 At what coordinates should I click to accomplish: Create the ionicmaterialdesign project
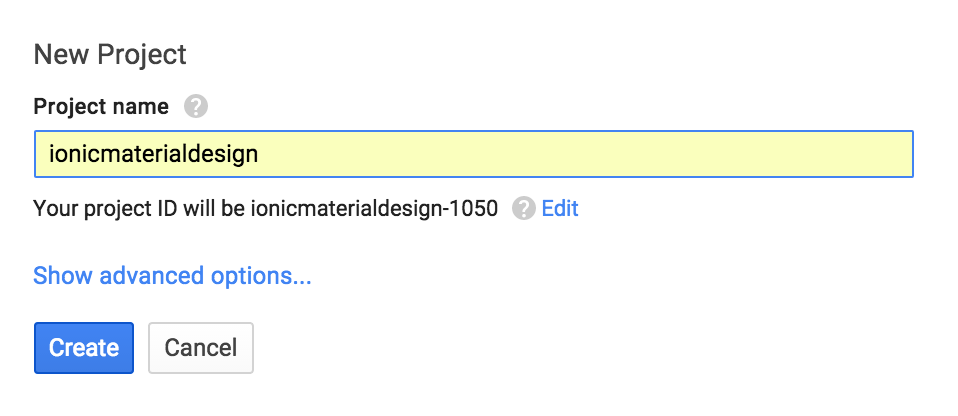click(x=84, y=347)
